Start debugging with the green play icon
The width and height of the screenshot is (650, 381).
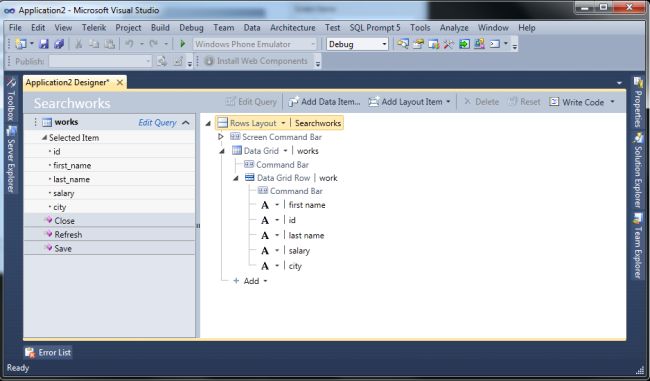tap(182, 44)
